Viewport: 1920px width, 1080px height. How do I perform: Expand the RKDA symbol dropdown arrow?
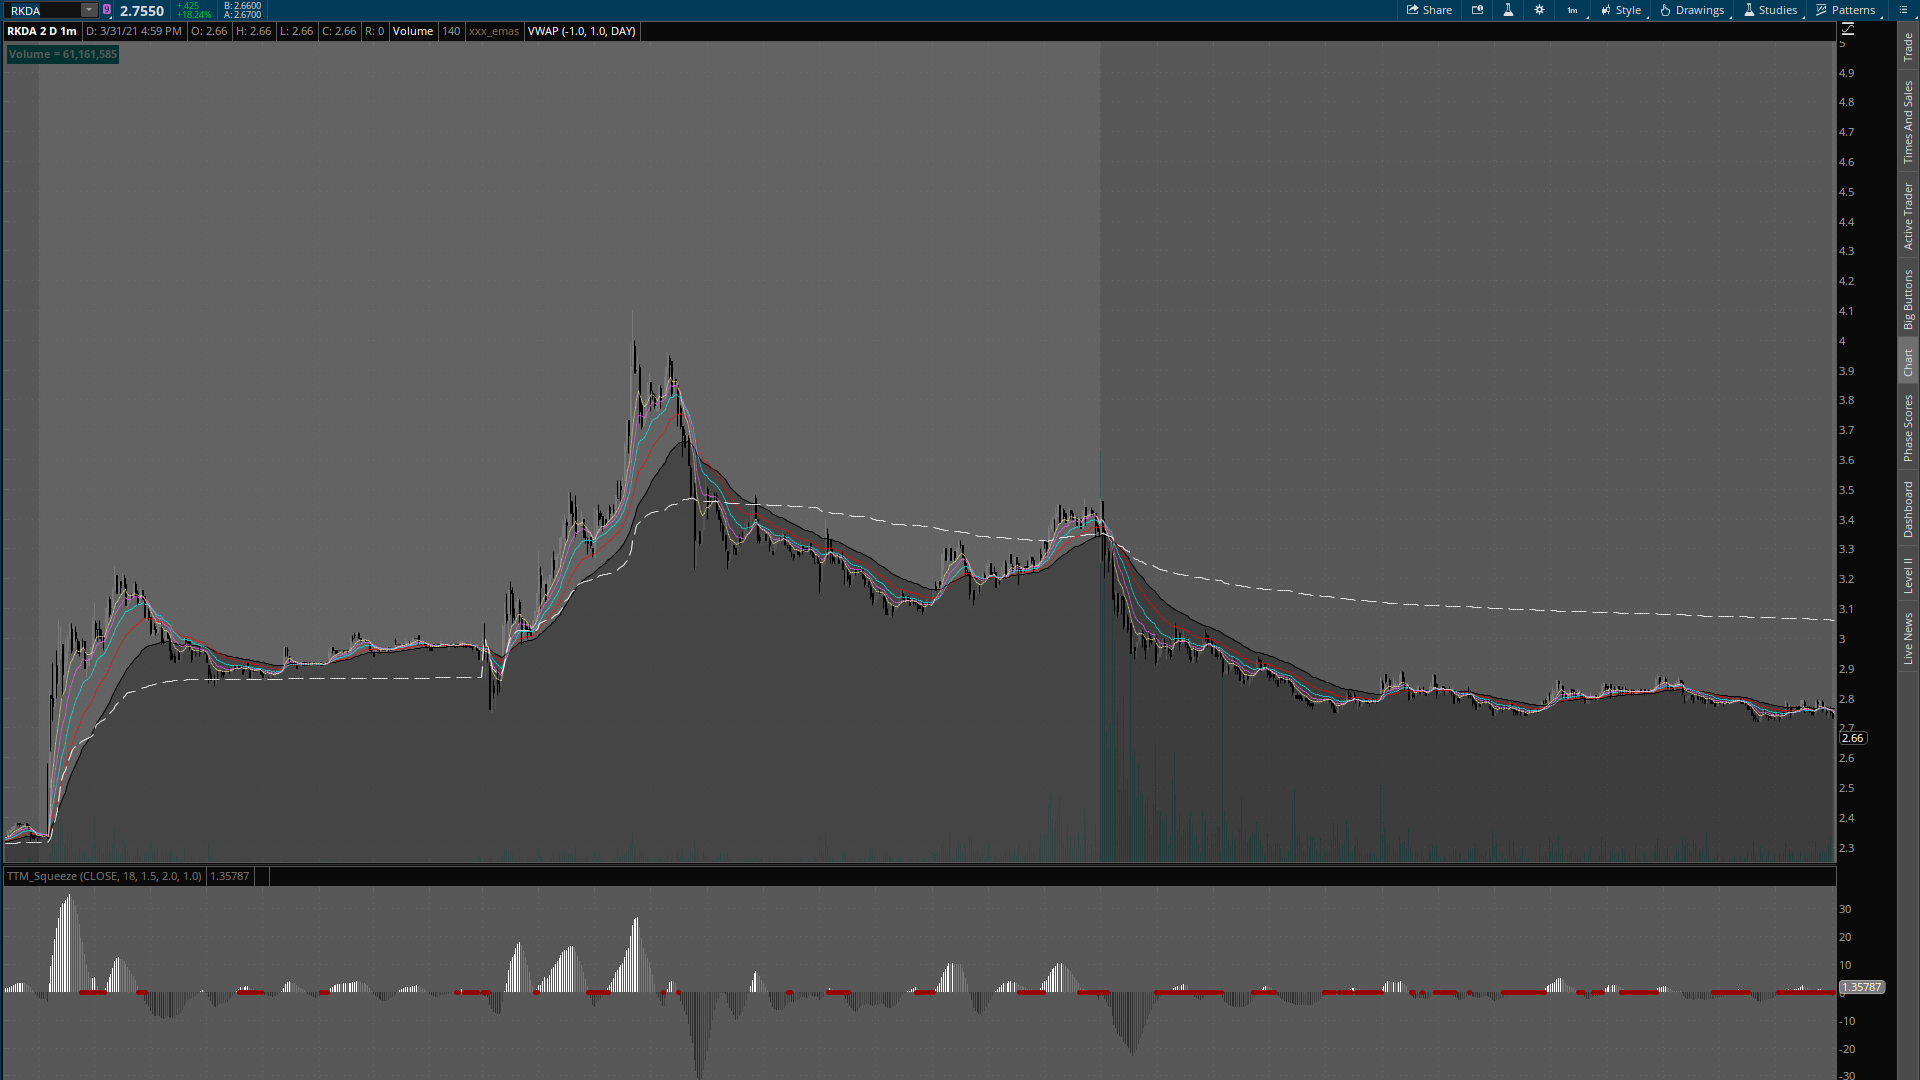88,10
